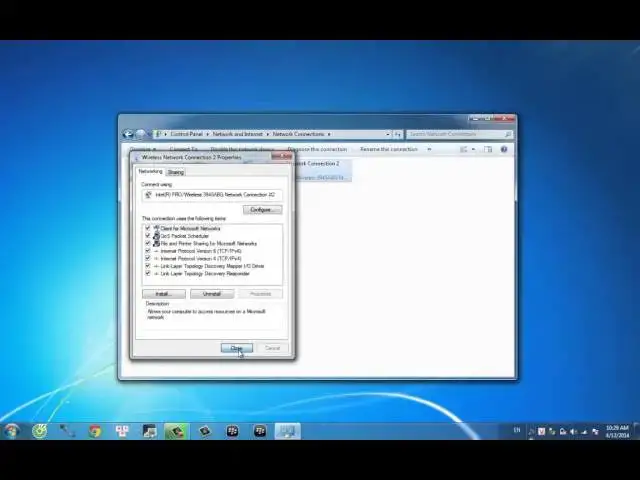Select the Wireless Network Connection 2 item behind dialog
This screenshot has height=480, width=640.
point(321,170)
